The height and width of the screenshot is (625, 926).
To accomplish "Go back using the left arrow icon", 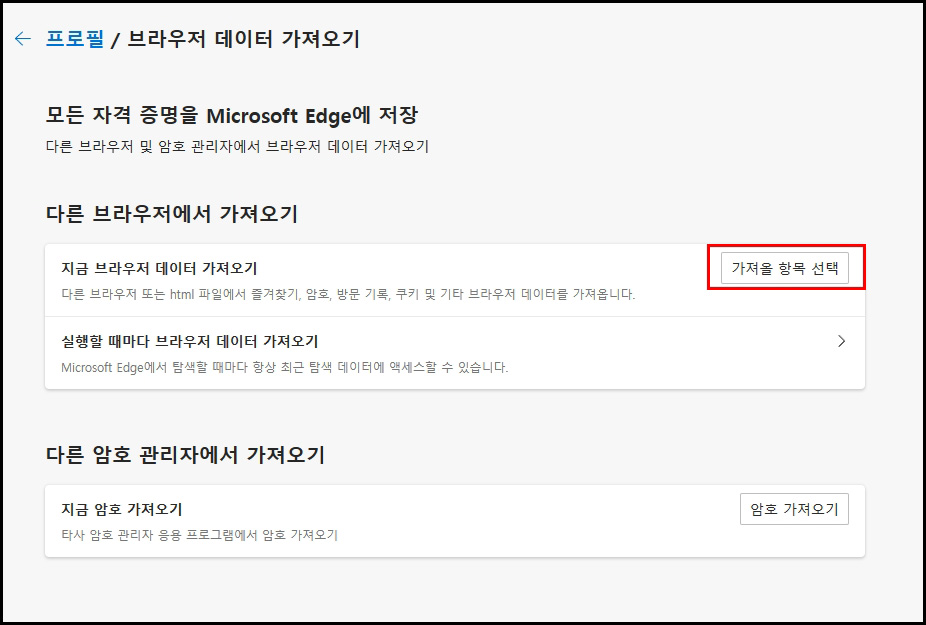I will point(22,39).
